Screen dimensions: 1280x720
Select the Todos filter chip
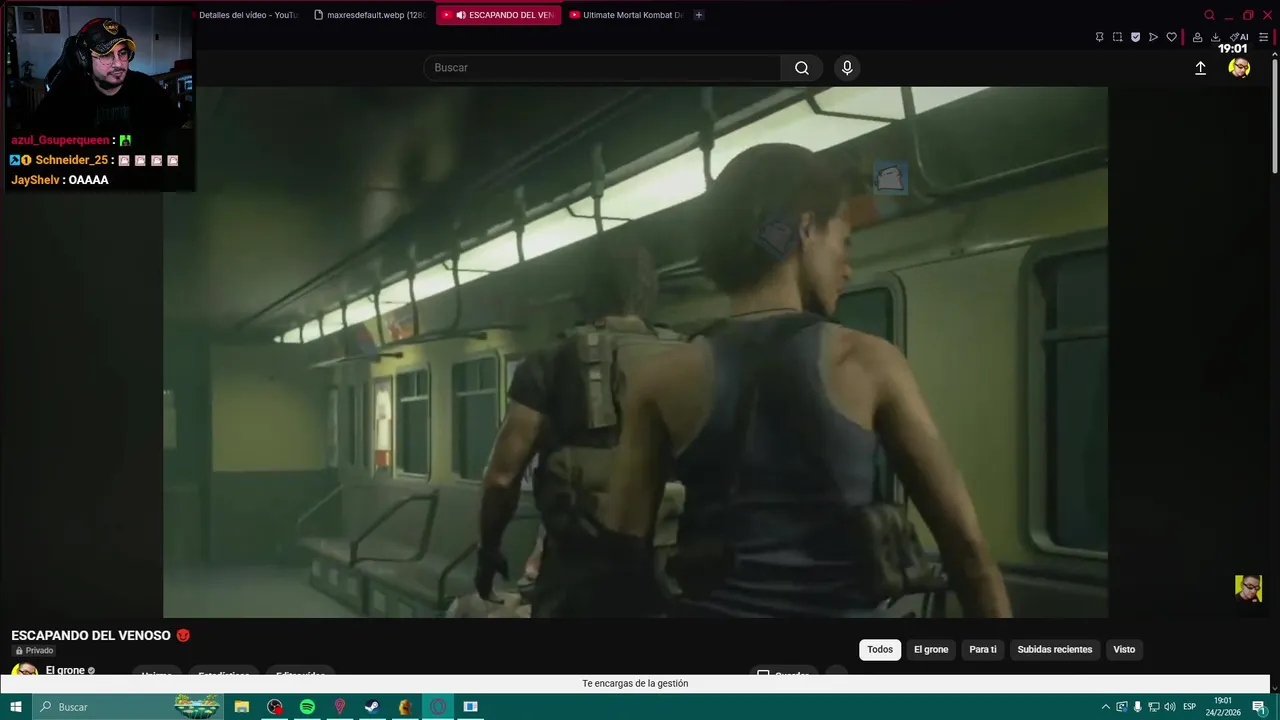(x=880, y=649)
